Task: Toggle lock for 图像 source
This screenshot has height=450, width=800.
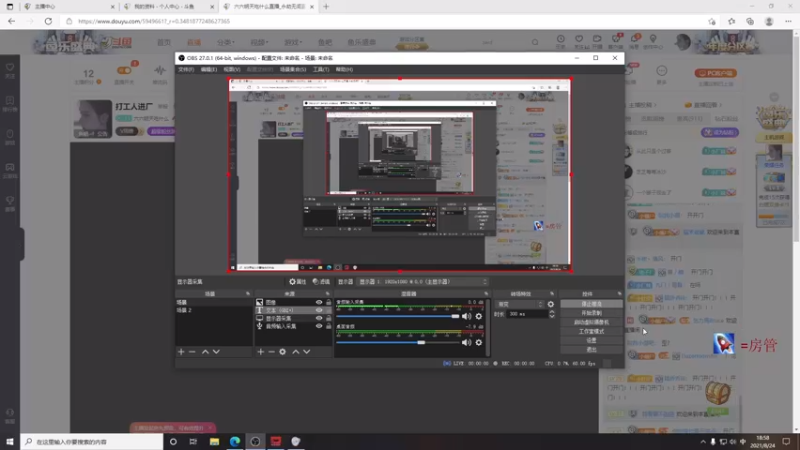Action: pos(328,303)
